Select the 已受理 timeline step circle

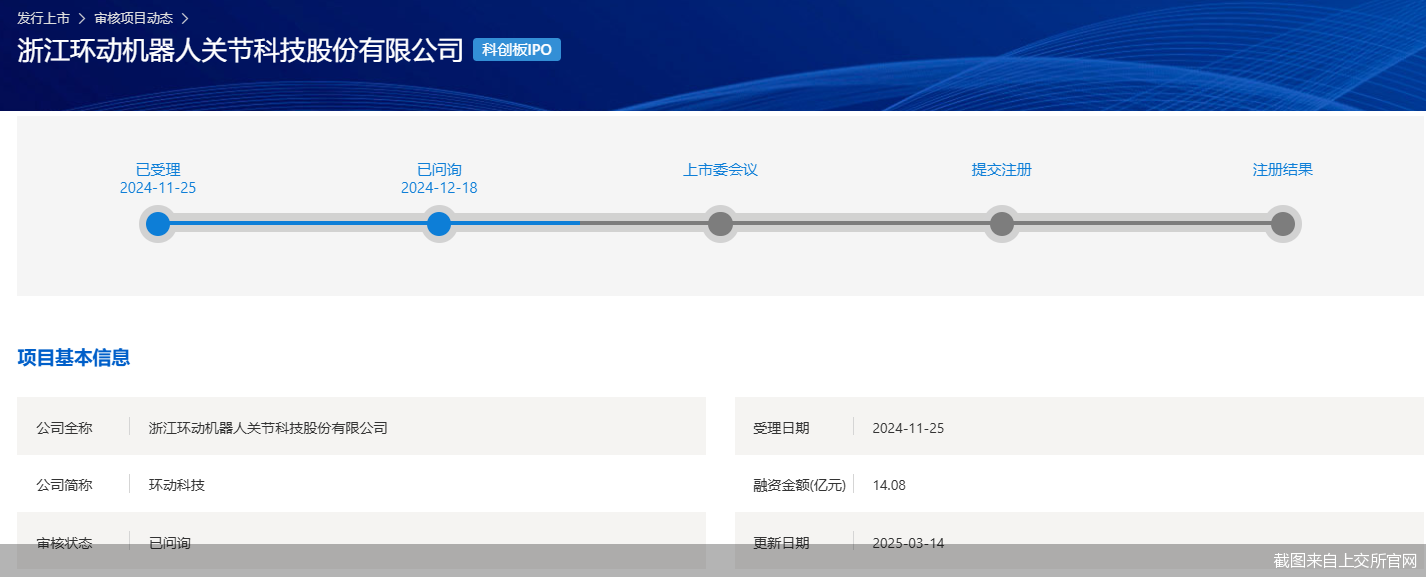158,224
